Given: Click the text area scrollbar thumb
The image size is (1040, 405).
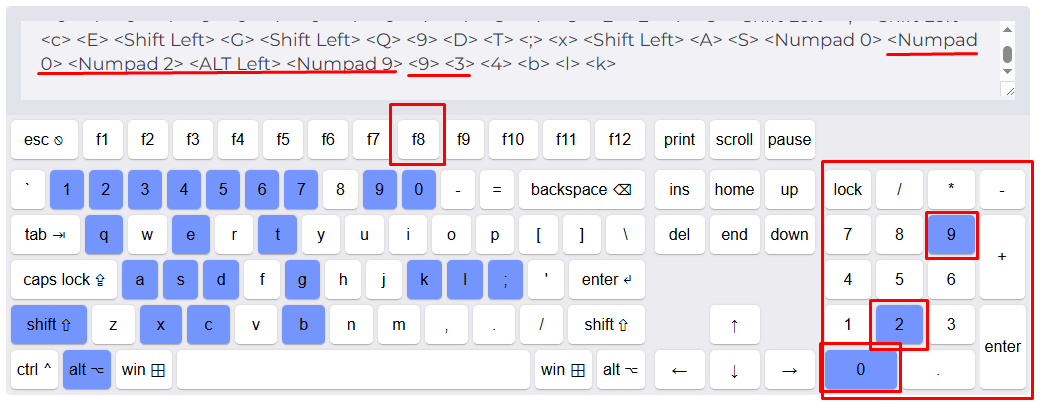Looking at the screenshot, I should pyautogui.click(x=1007, y=54).
